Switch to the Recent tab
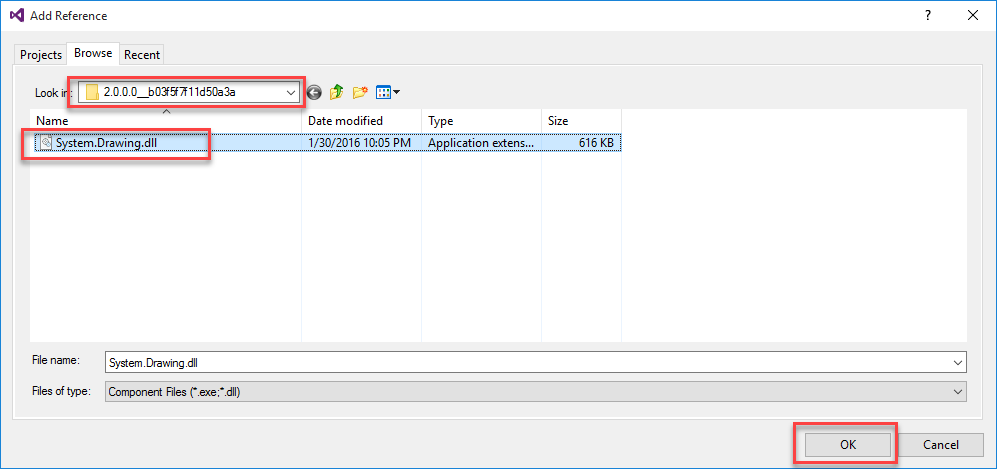This screenshot has height=469, width=997. coord(142,55)
